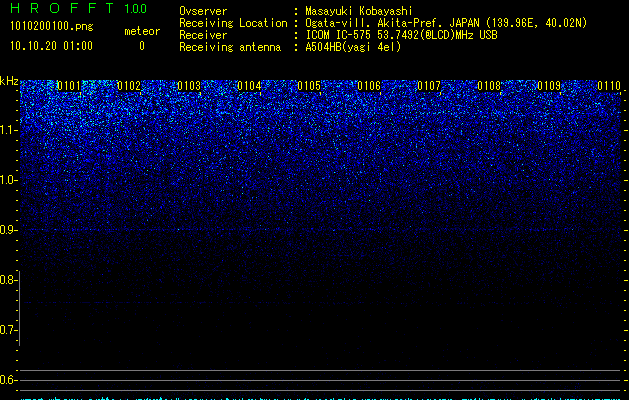Click the Receiver field label
This screenshot has width=629, height=400.
[x=203, y=35]
